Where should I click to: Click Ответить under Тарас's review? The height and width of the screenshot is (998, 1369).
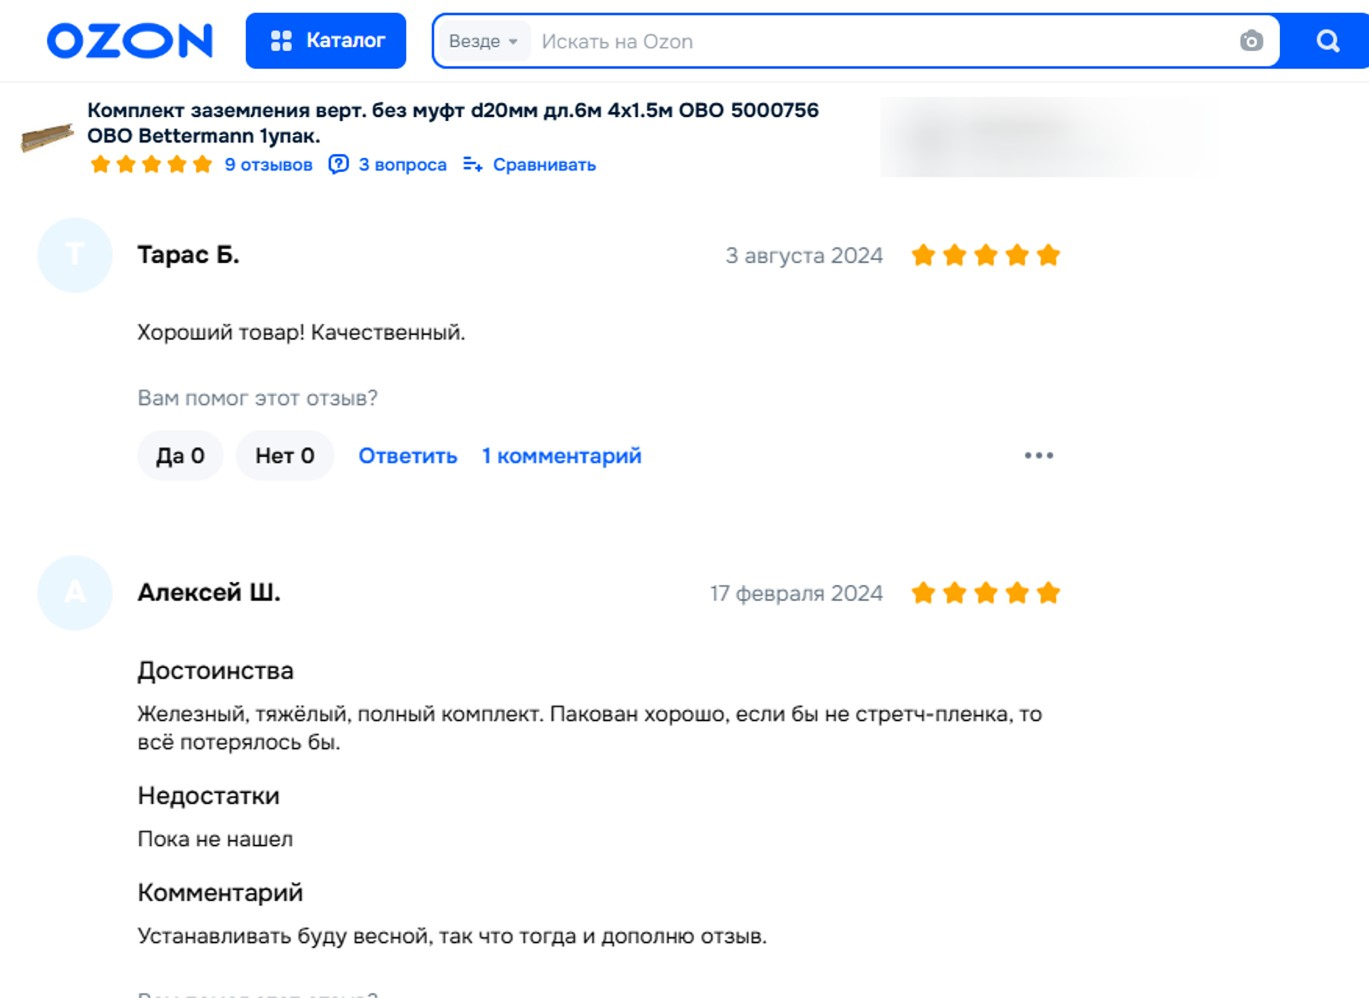[408, 456]
